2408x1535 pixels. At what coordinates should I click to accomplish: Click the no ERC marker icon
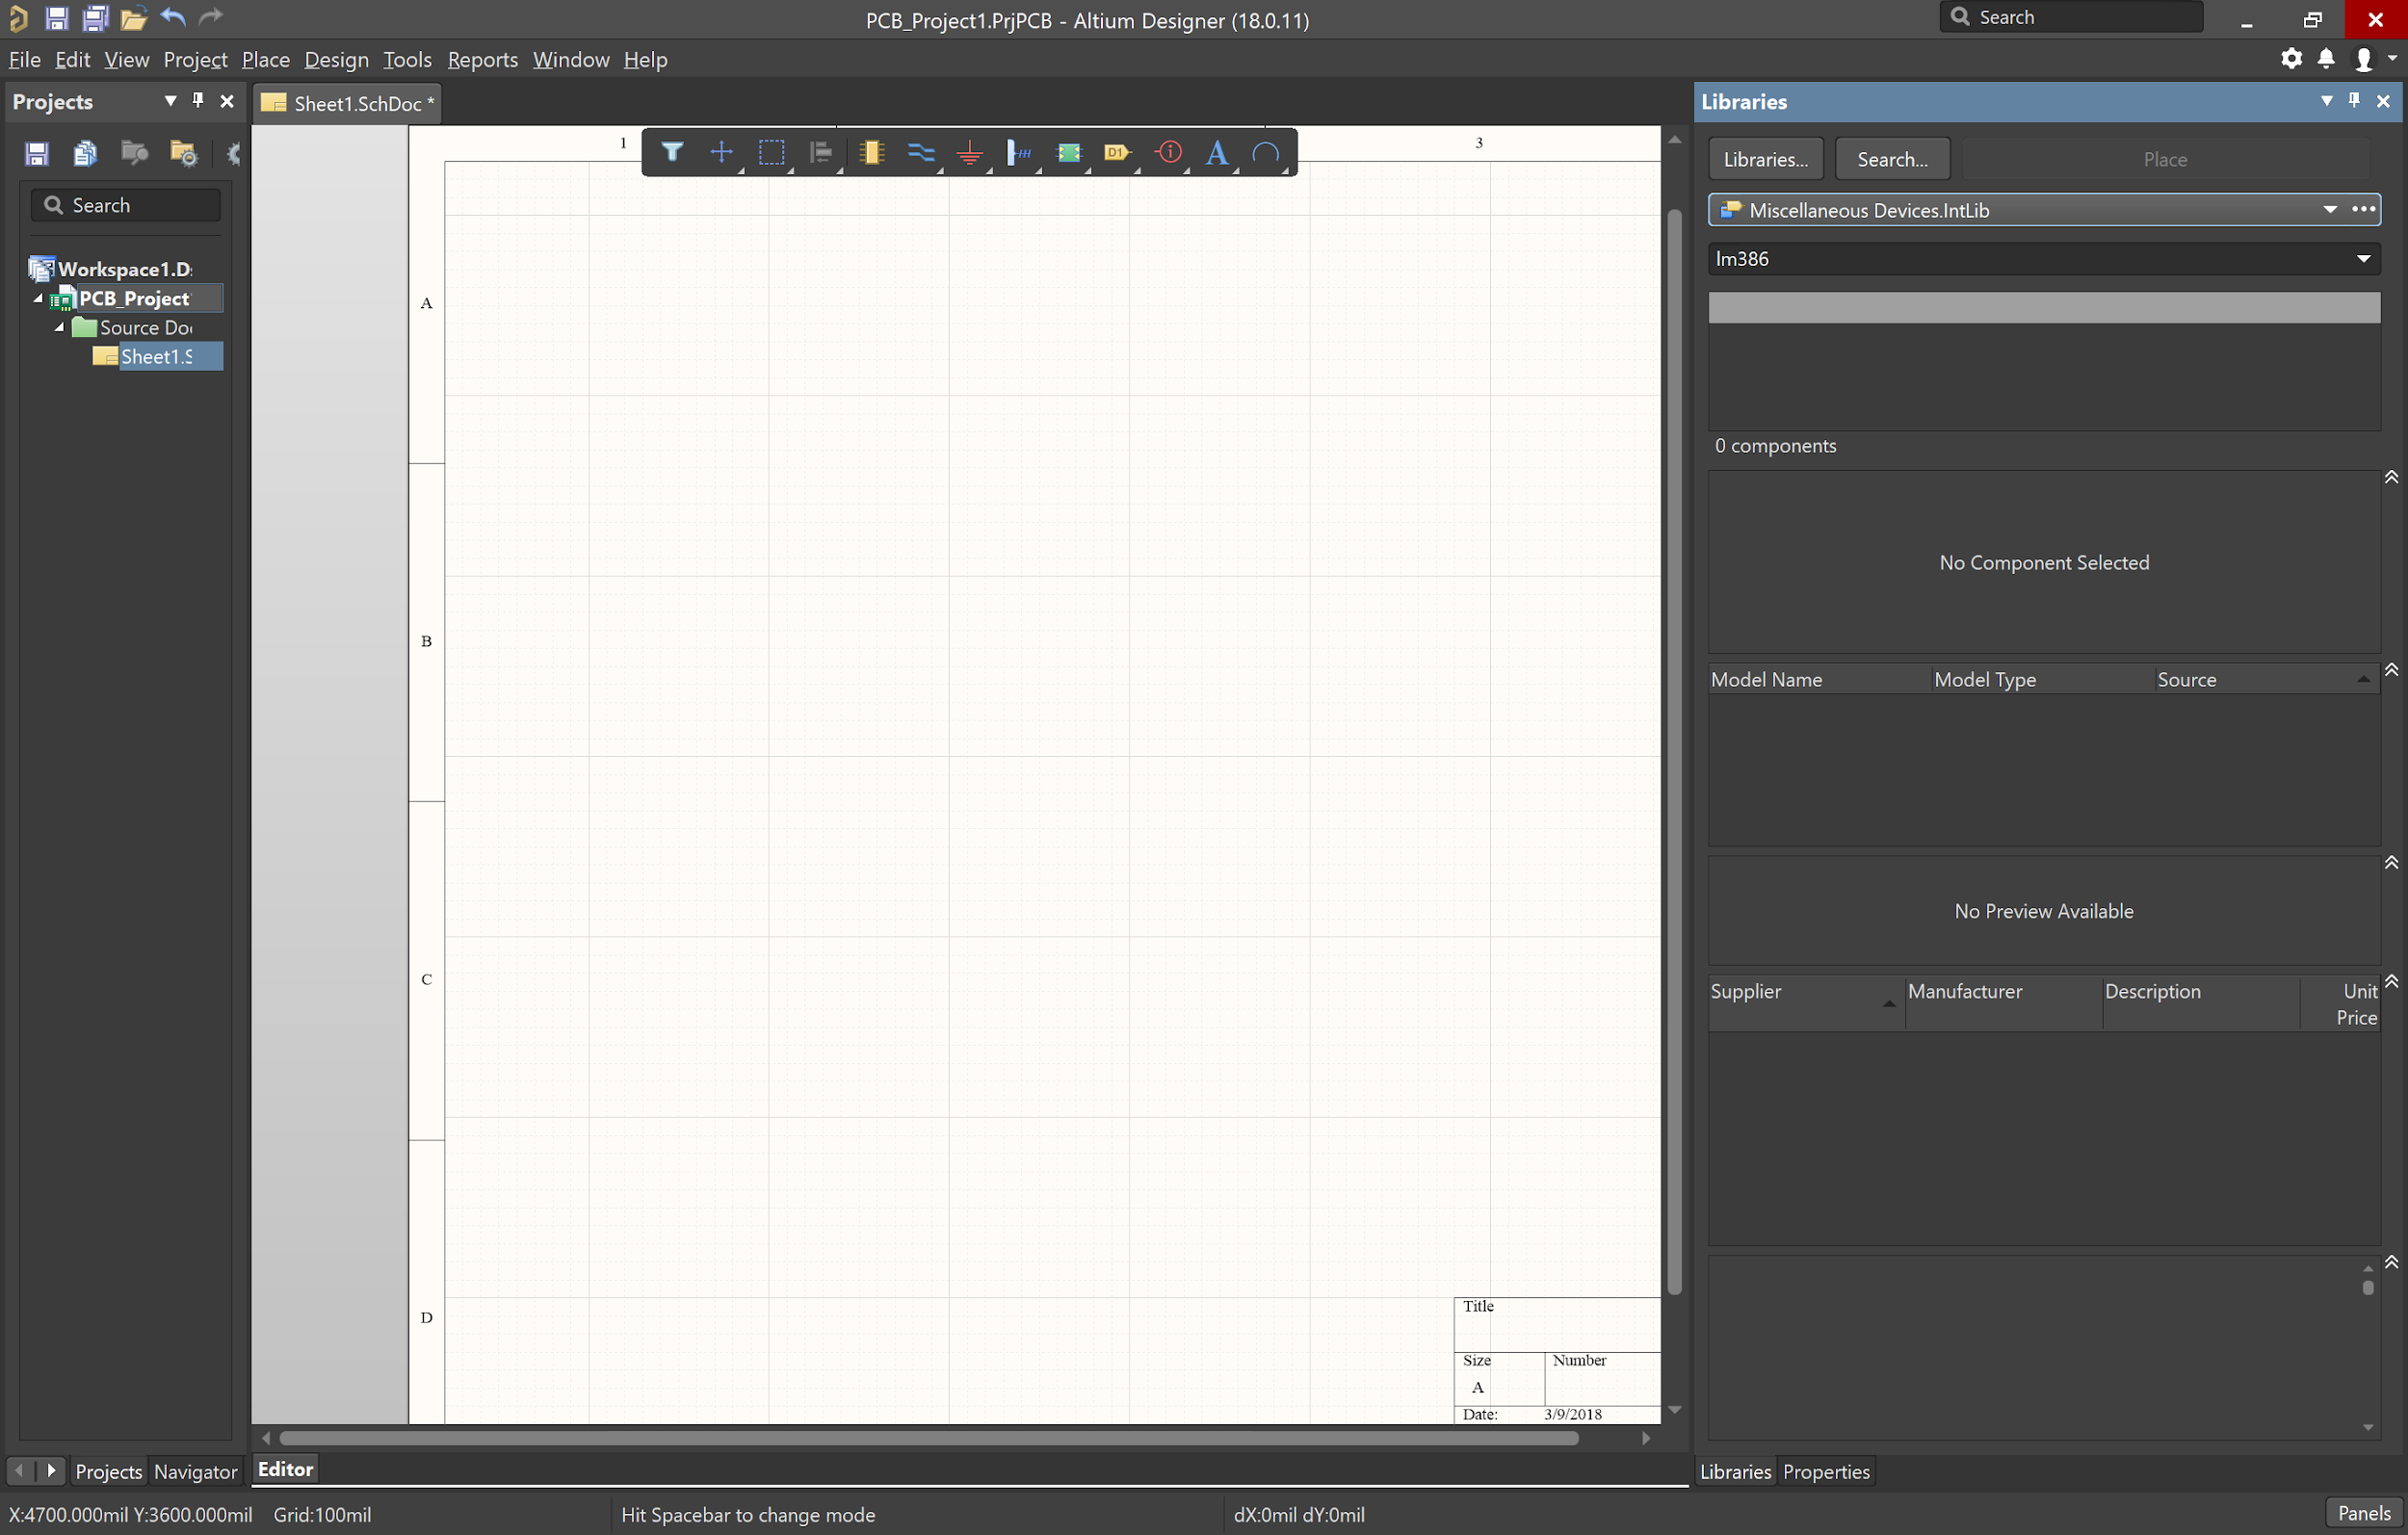click(x=1165, y=152)
